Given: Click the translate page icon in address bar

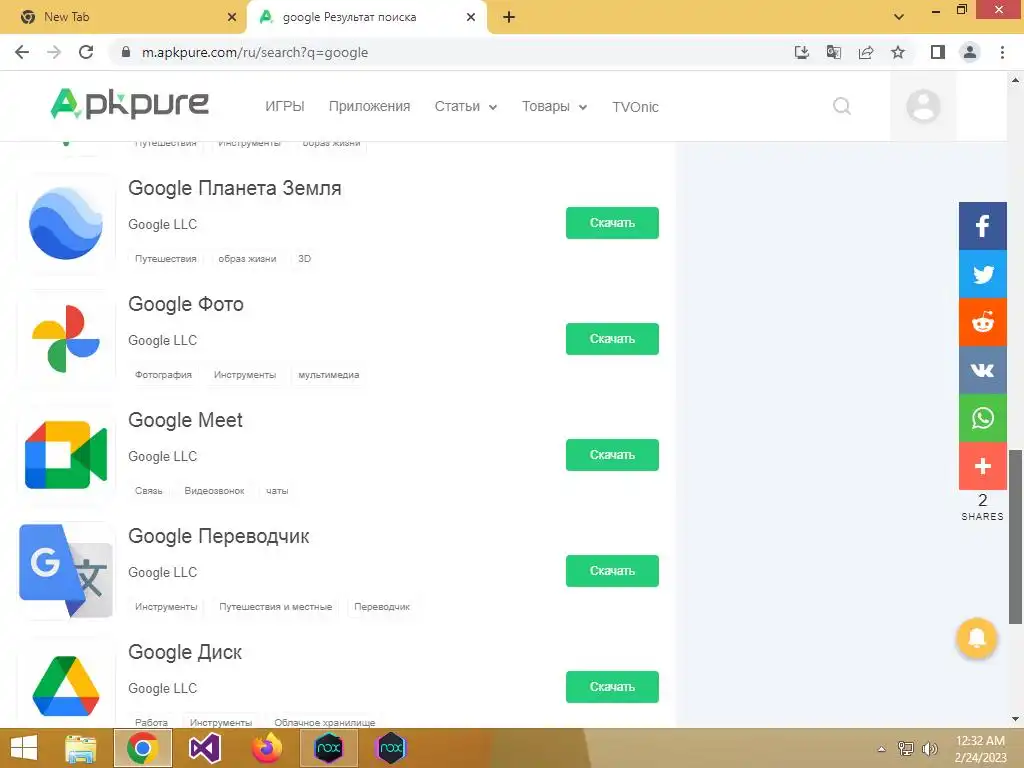Looking at the screenshot, I should coord(834,52).
